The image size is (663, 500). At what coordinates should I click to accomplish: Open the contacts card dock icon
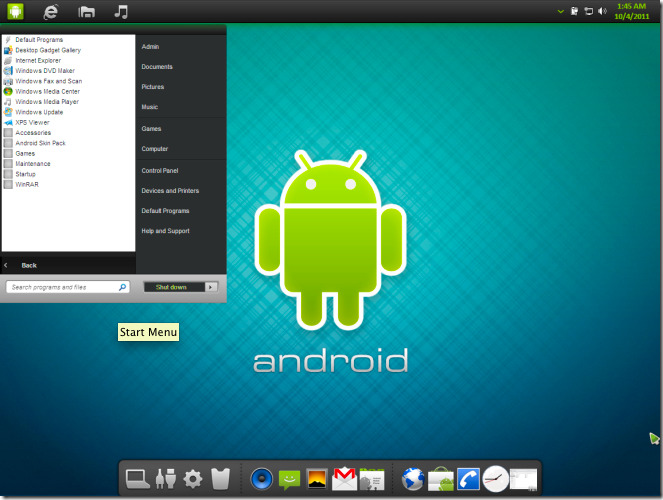pos(372,479)
